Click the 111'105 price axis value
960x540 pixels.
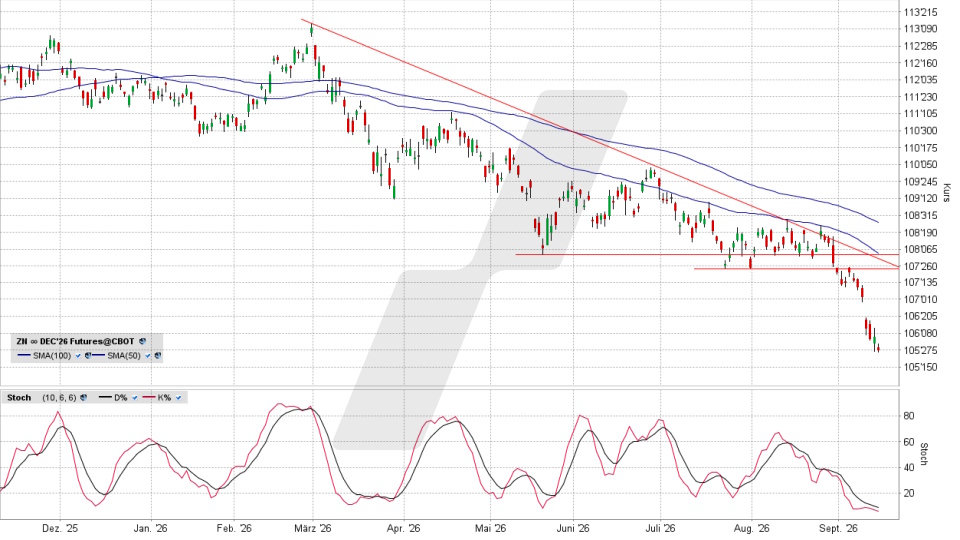click(x=921, y=113)
